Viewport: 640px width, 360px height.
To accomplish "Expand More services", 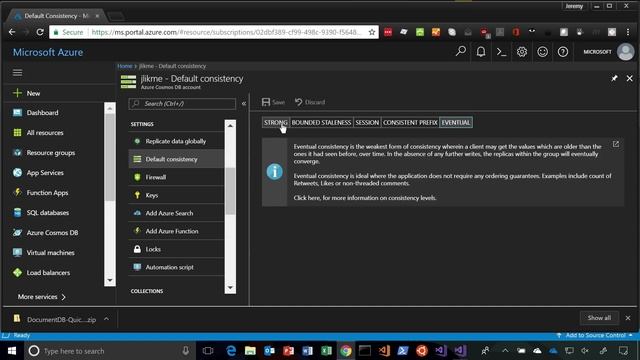I will tap(41, 297).
